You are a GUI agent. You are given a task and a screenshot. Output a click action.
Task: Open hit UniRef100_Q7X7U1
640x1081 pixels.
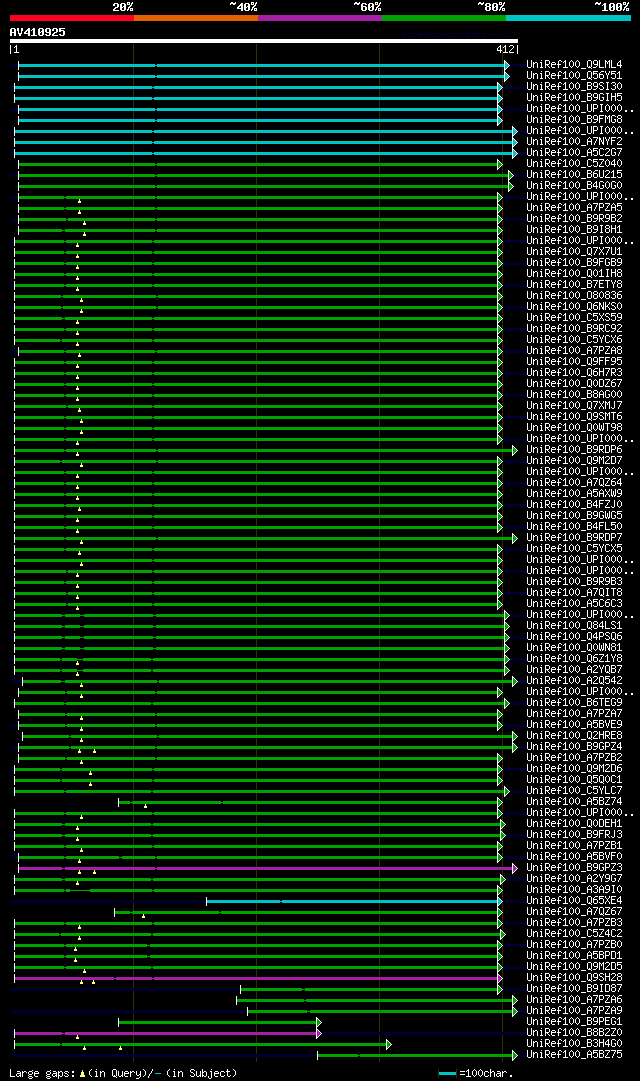(574, 252)
